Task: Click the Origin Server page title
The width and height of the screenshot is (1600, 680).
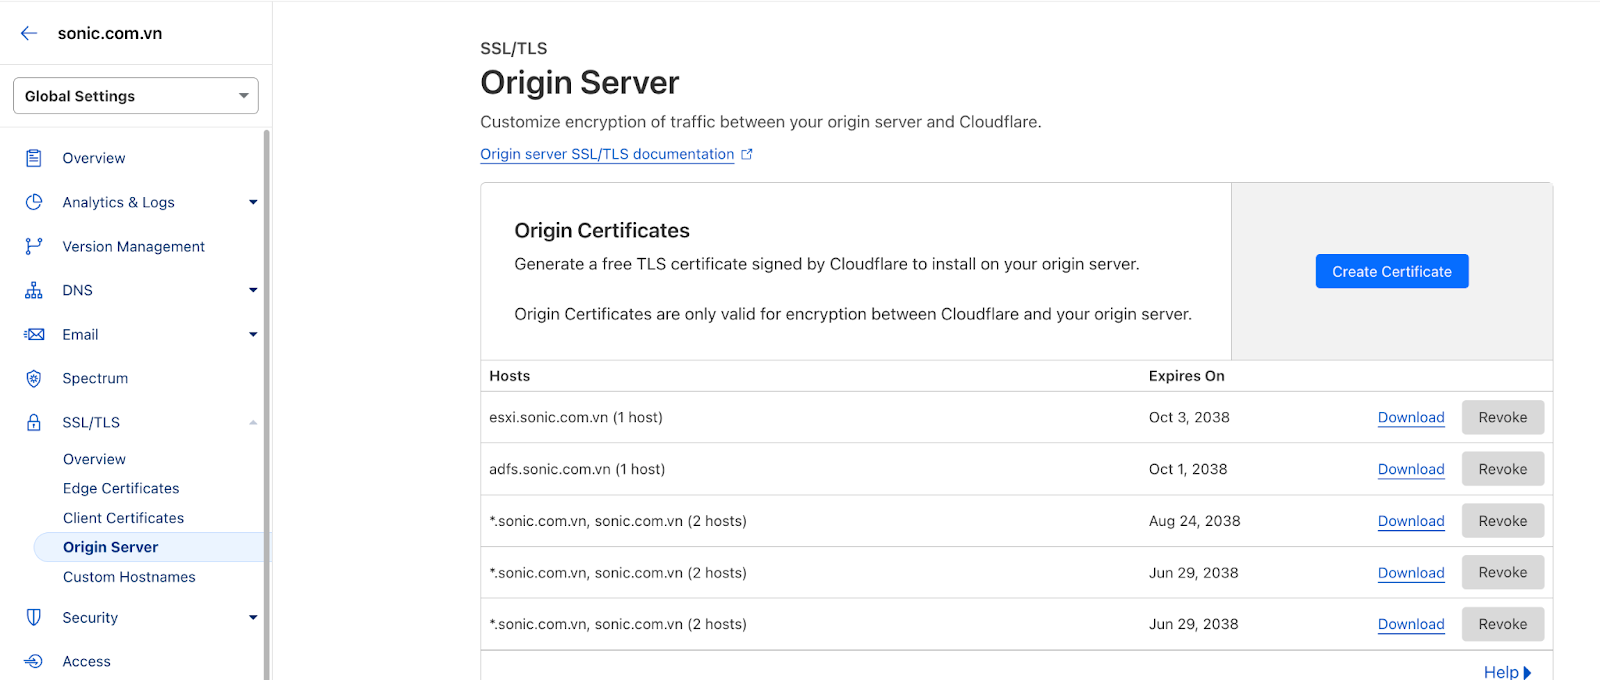Action: pos(580,82)
